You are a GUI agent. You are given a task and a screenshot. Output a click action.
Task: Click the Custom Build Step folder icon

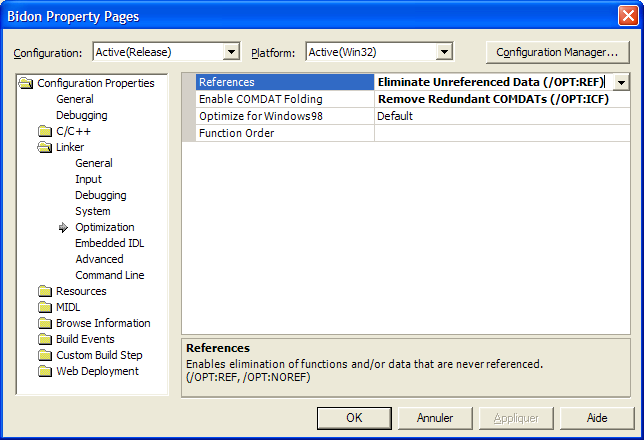[x=45, y=355]
